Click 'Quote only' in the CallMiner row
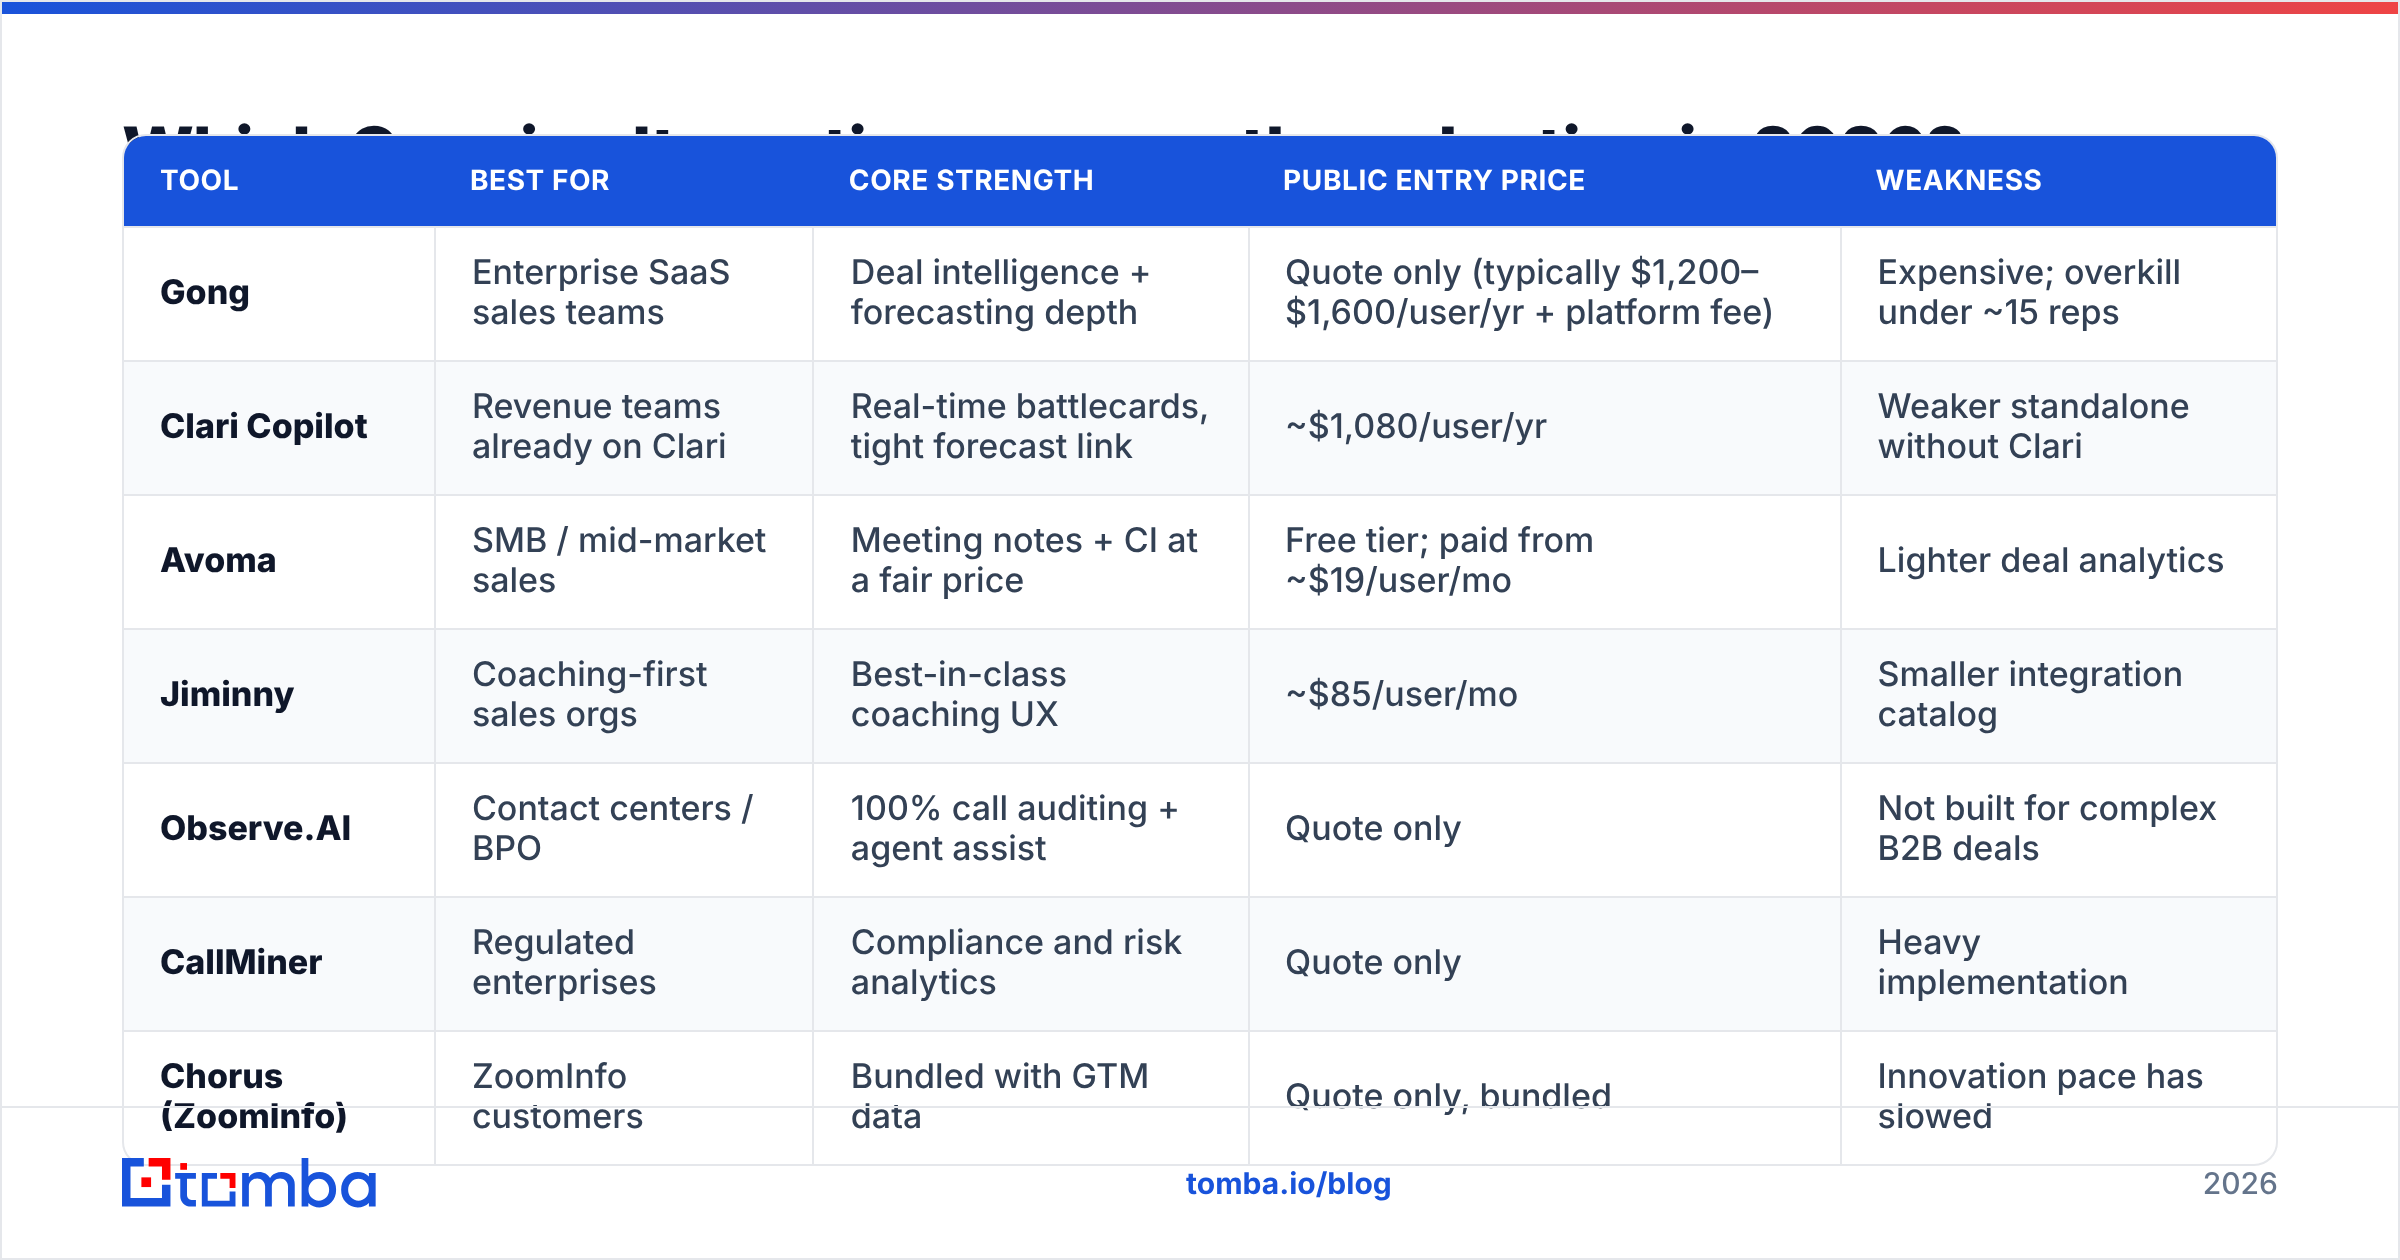Screen dimensions: 2400x1260 tap(1373, 963)
